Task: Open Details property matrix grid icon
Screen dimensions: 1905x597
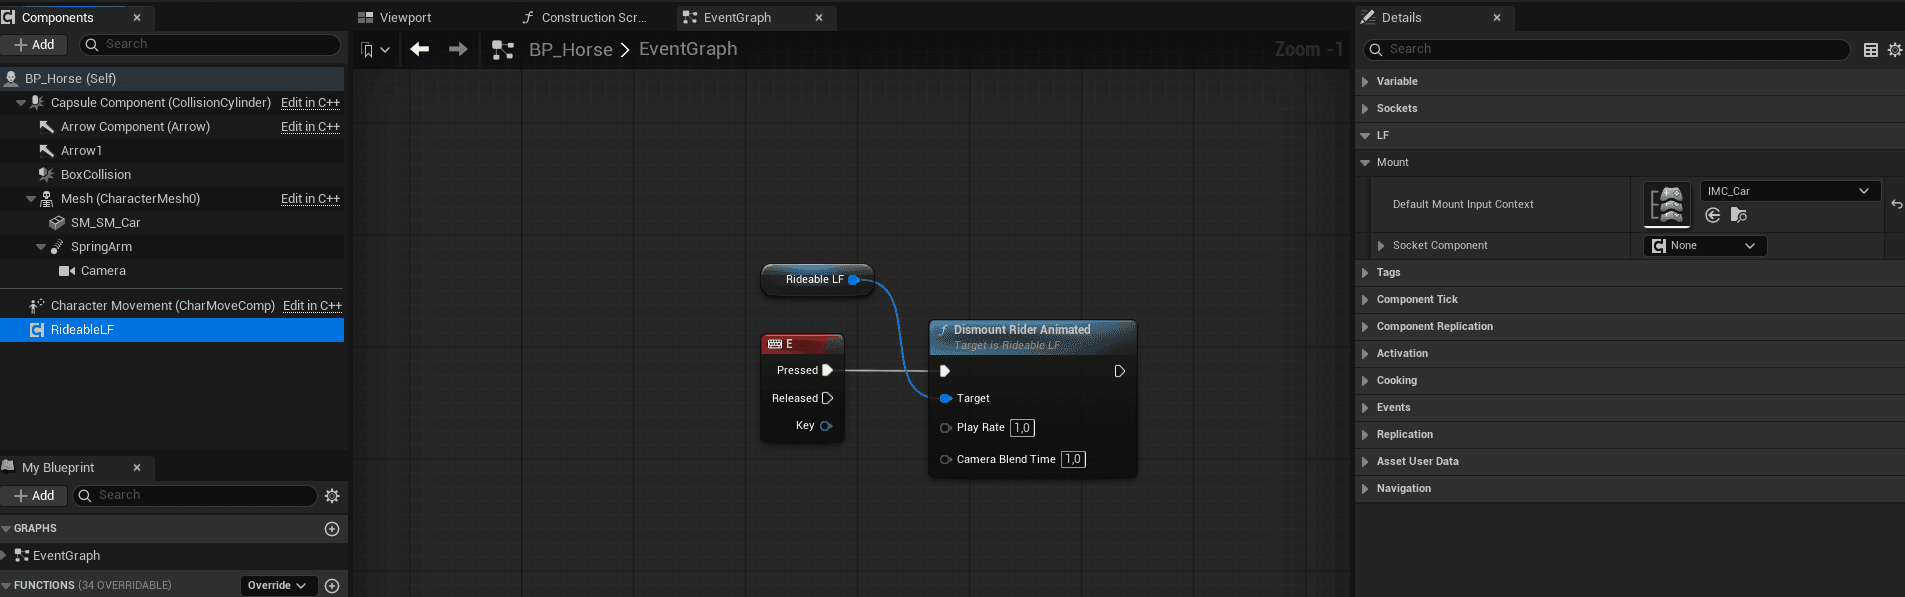Action: point(1871,50)
